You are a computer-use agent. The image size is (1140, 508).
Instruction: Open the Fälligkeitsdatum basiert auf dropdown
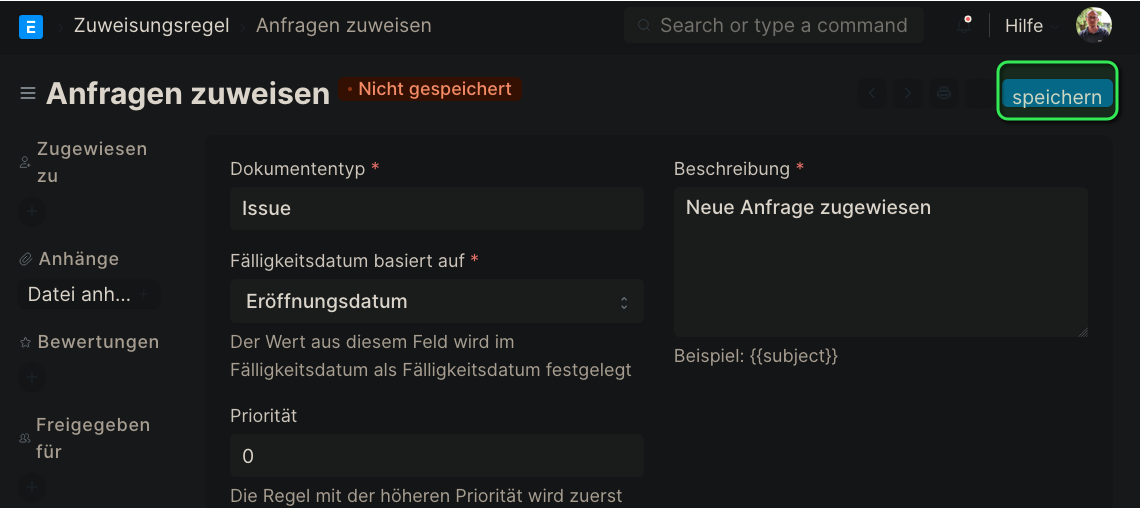point(436,301)
